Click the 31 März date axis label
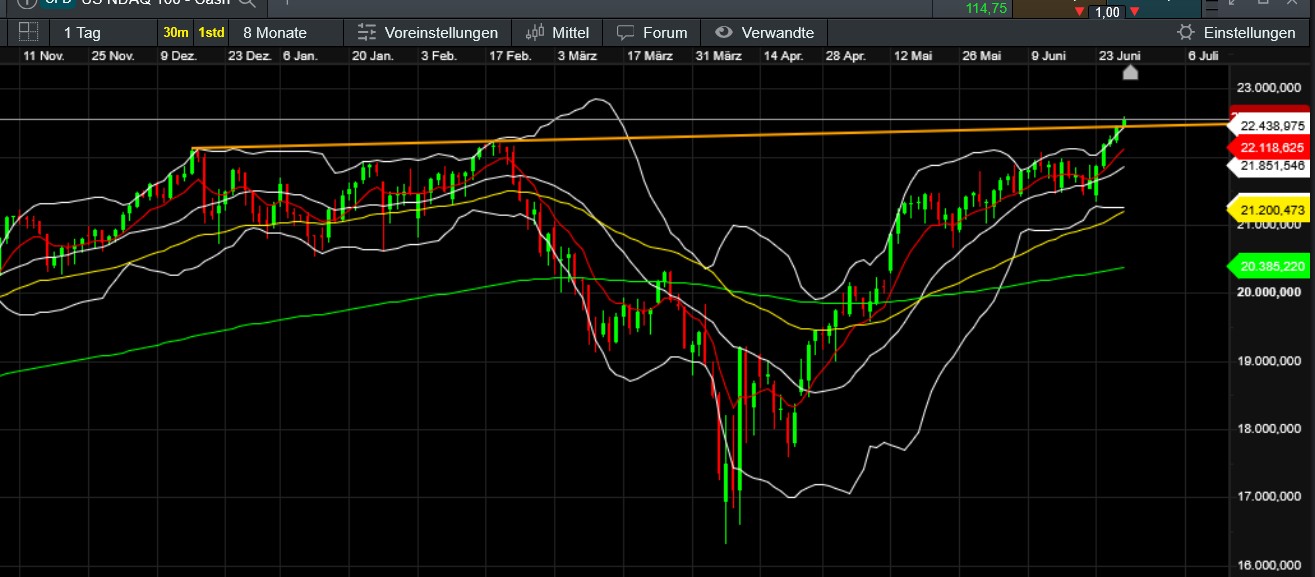 point(719,56)
